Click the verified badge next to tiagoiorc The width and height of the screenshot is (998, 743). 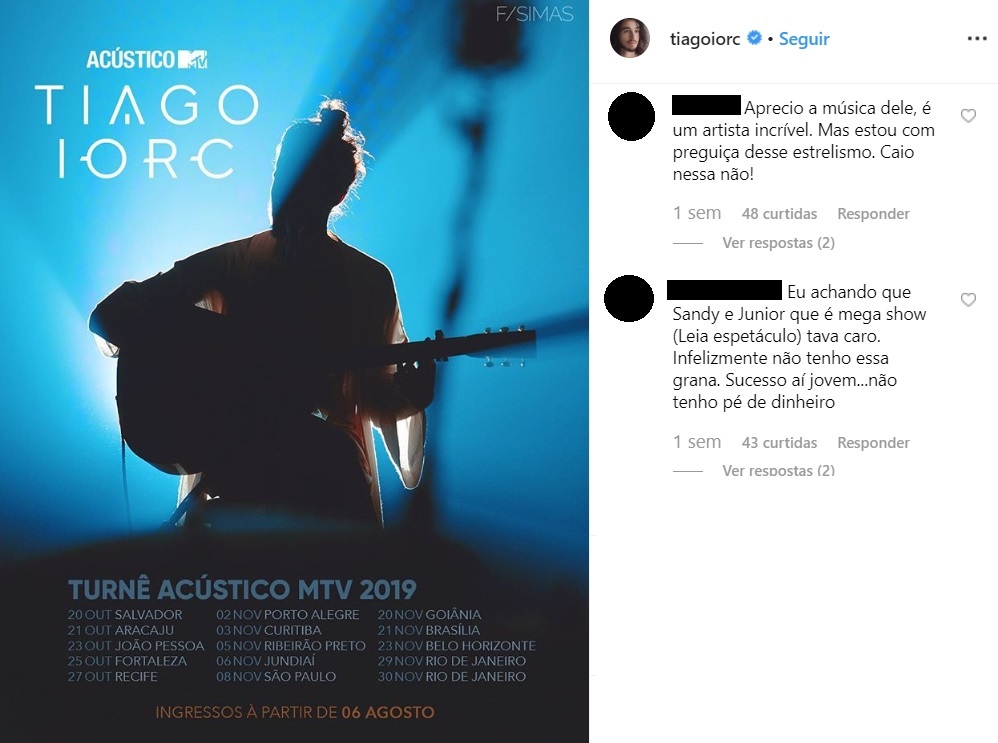pyautogui.click(x=754, y=38)
